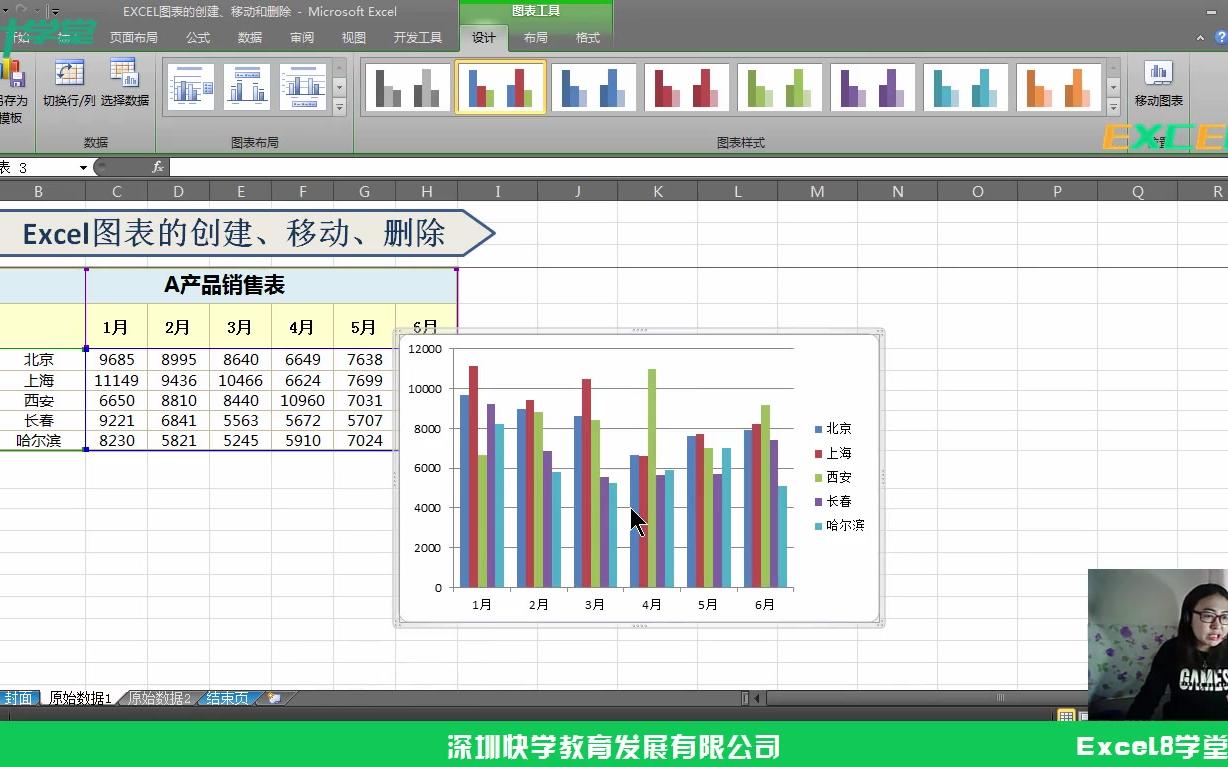Viewport: 1228px width, 767px height.
Task: Select the first chart layout thumbnail
Action: [191, 87]
